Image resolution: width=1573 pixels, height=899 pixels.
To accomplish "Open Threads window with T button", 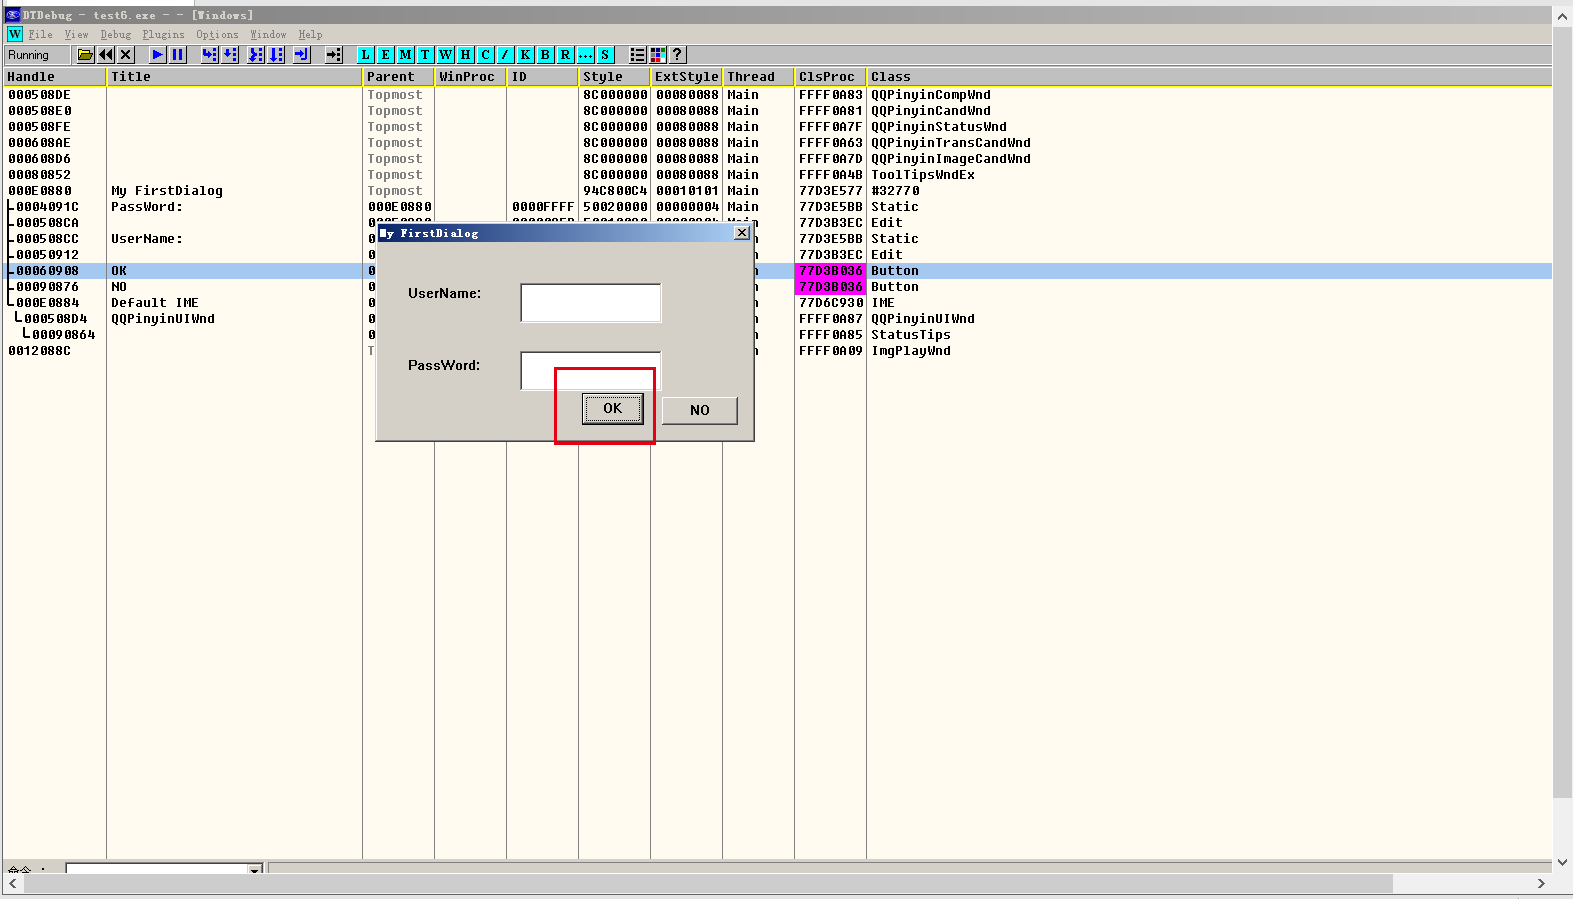I will (425, 55).
